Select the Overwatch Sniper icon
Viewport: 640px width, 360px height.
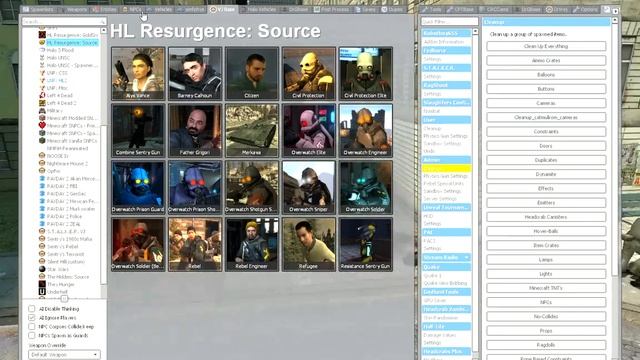(309, 187)
